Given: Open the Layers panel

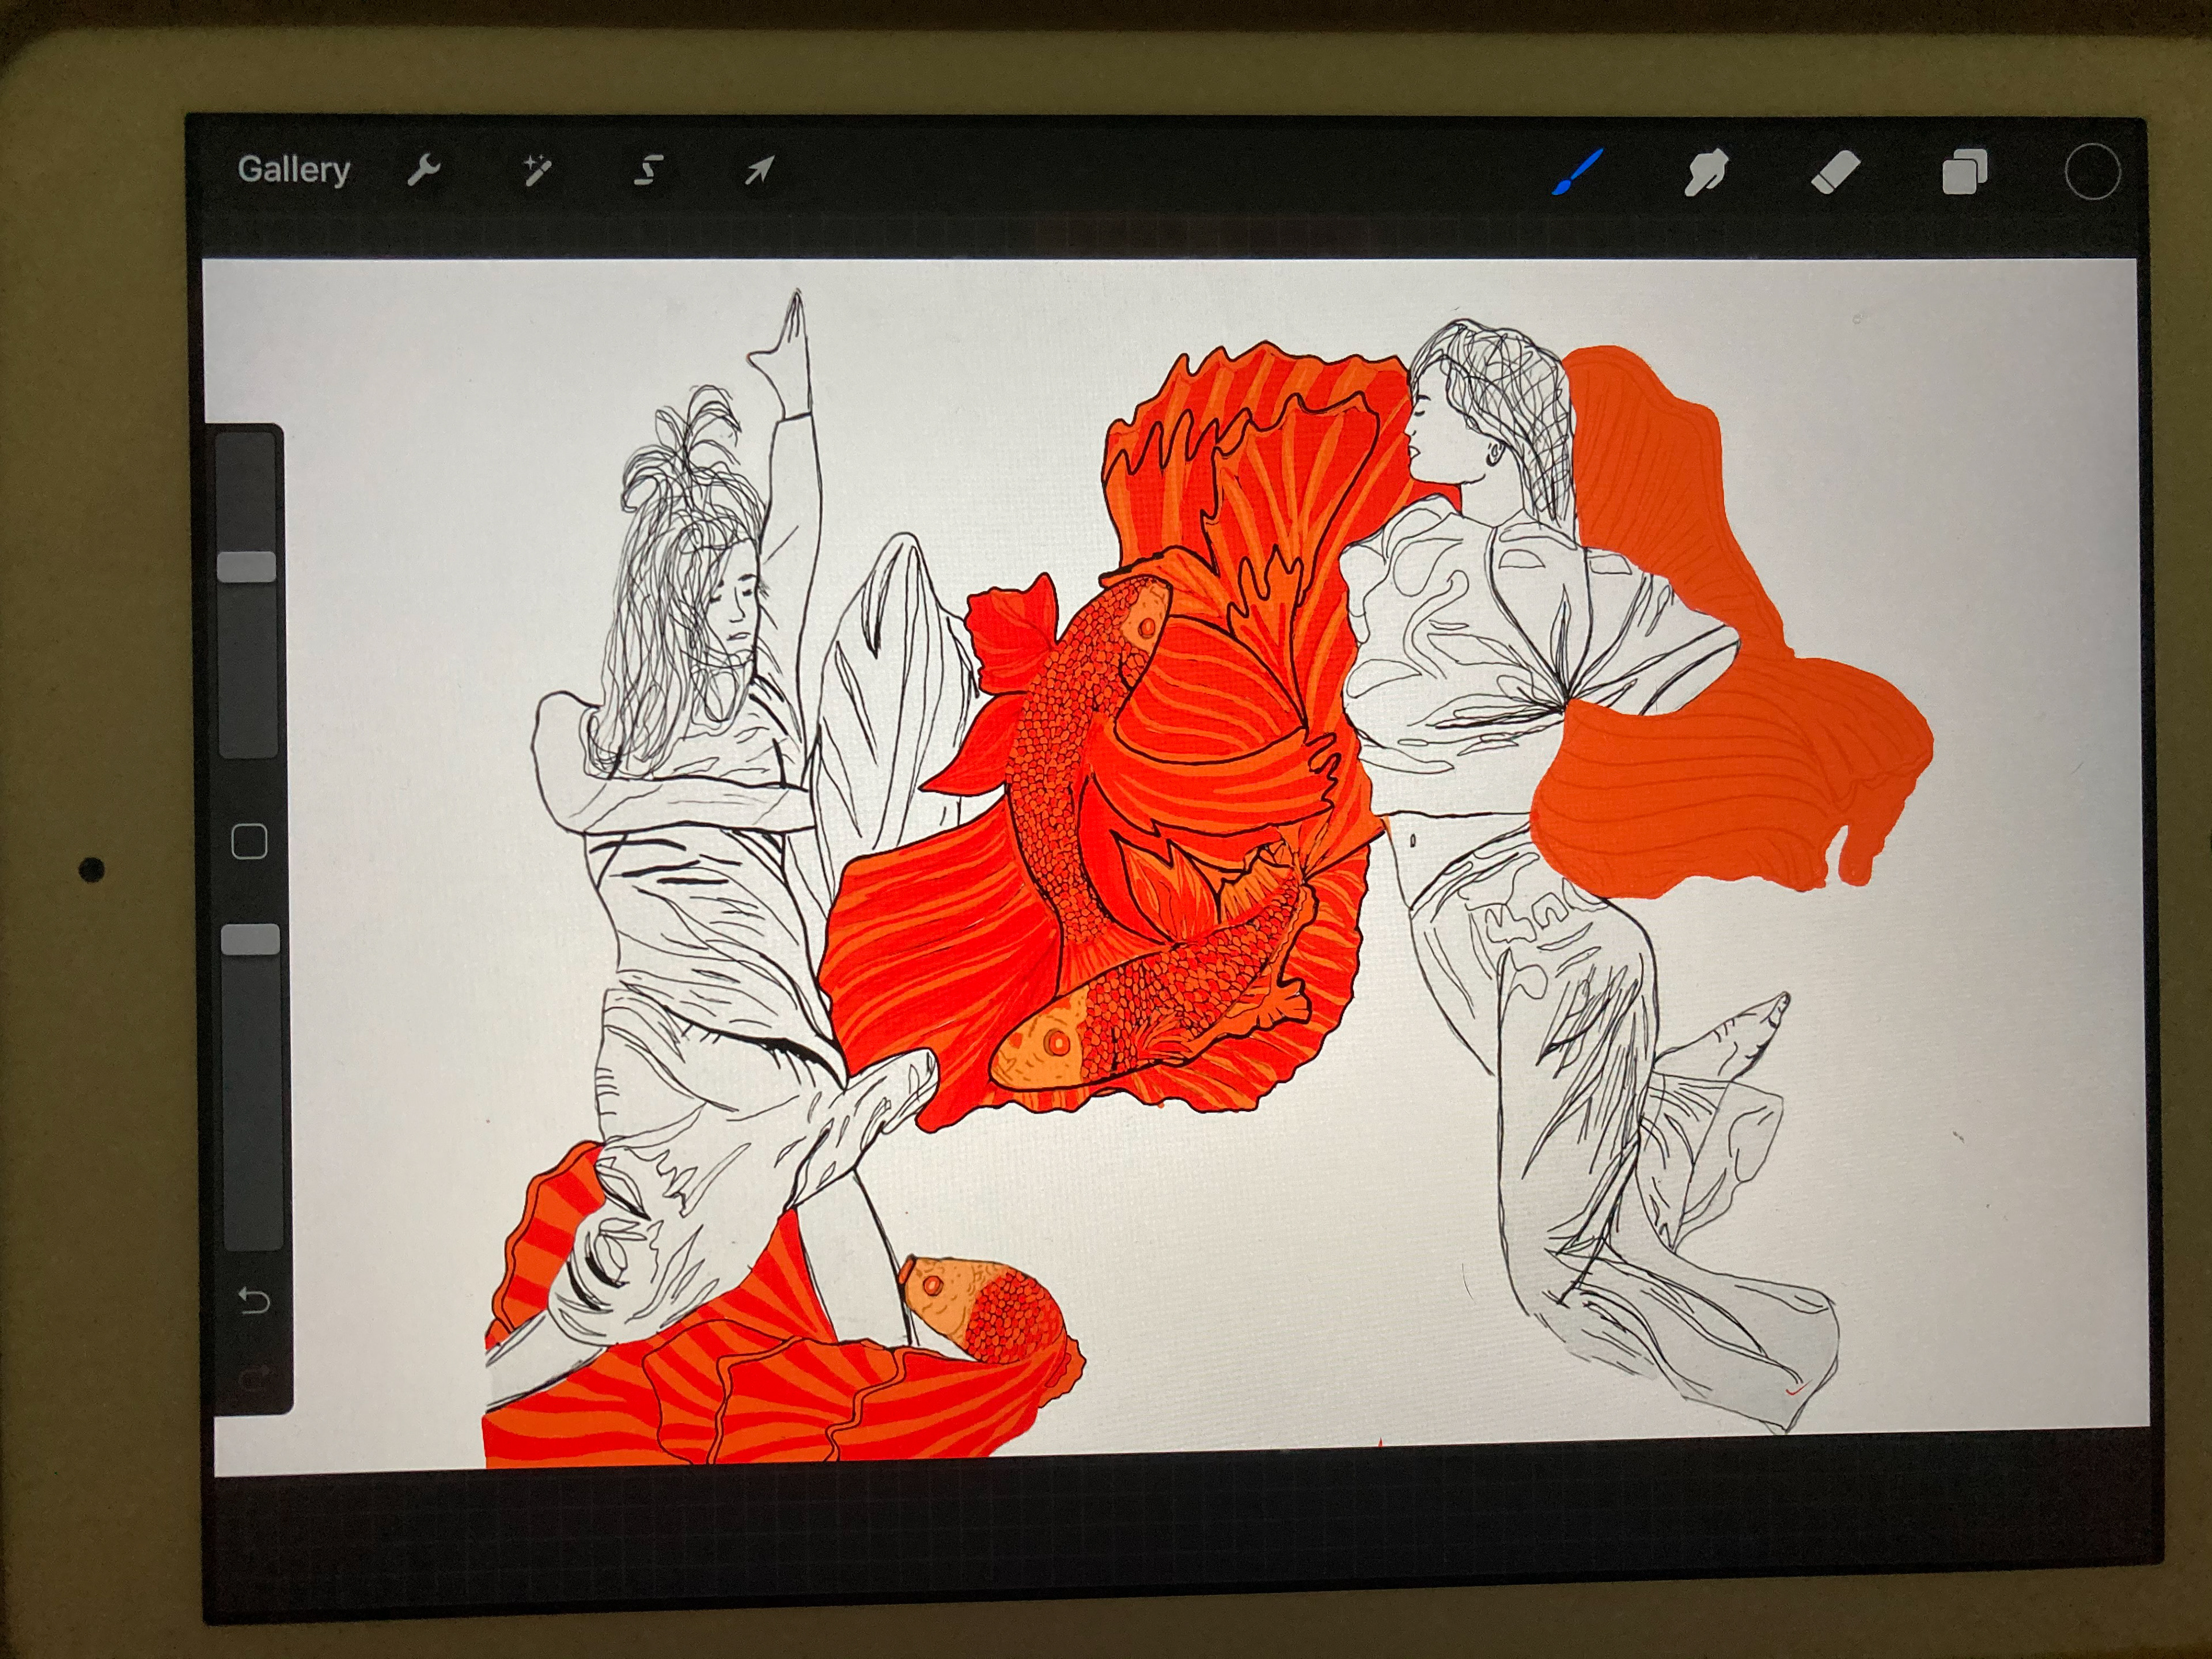Looking at the screenshot, I should click(x=1964, y=172).
